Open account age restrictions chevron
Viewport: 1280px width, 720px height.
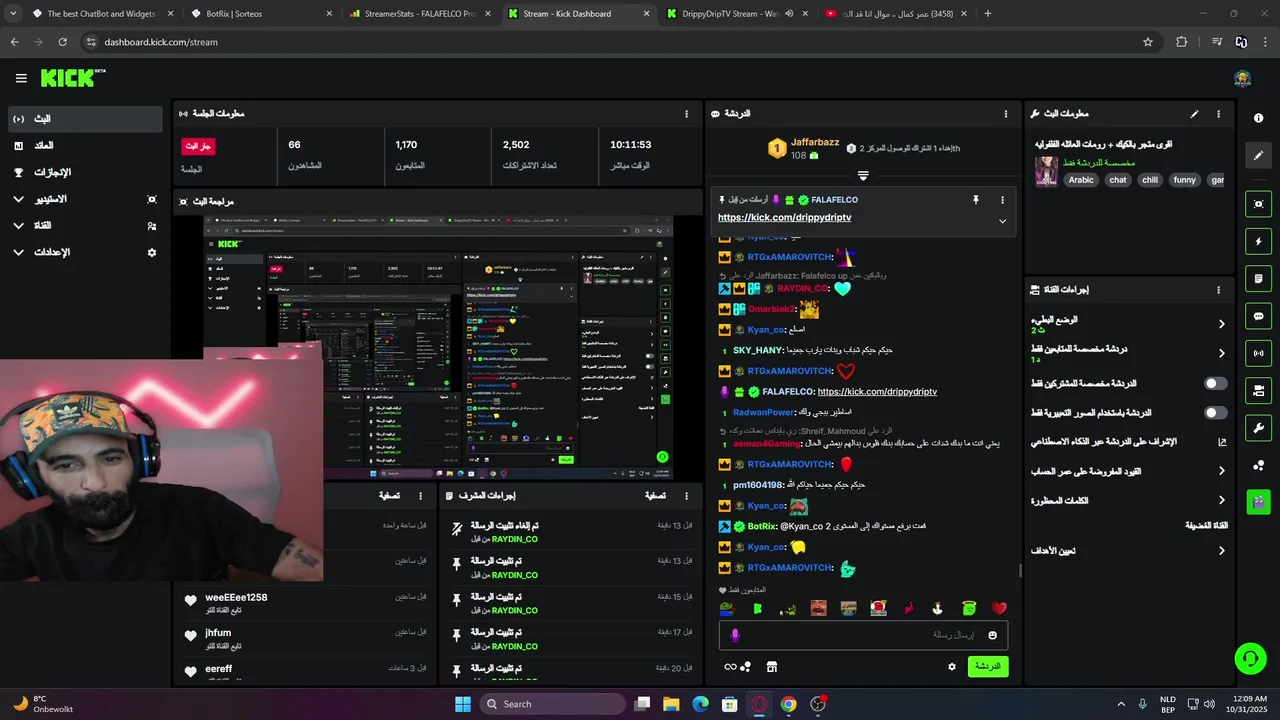pyautogui.click(x=1221, y=471)
